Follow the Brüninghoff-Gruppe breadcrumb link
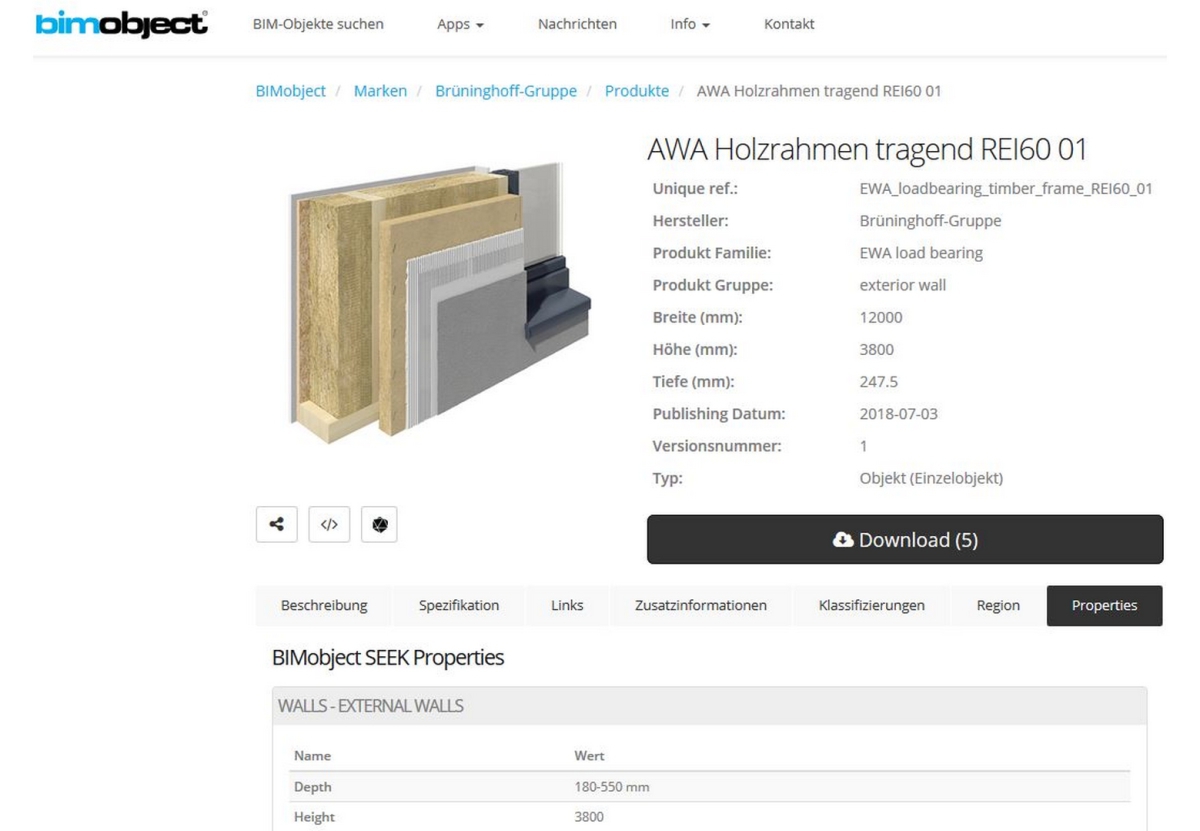 coord(506,91)
